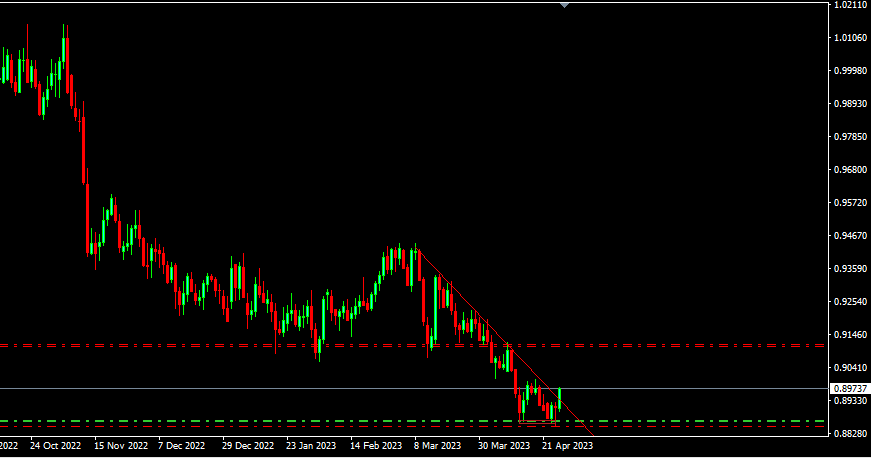Screen dimensions: 871x458
Task: Click the 0.96800 price scale label
Action: (850, 170)
